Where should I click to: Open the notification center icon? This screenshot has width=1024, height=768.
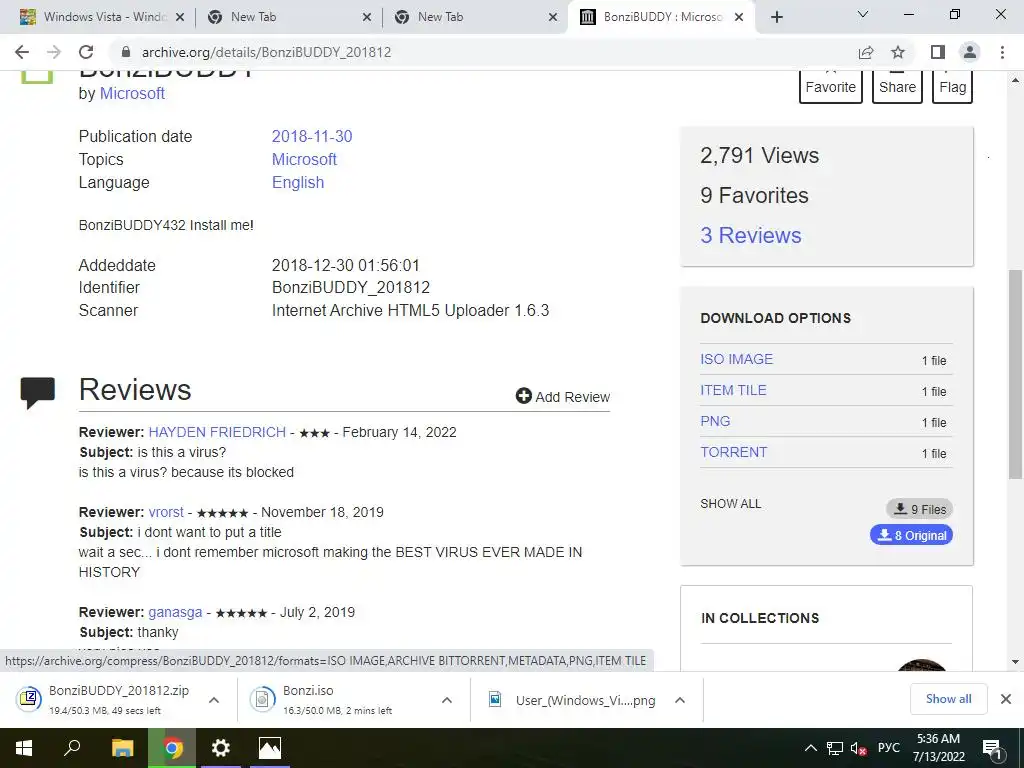click(992, 749)
